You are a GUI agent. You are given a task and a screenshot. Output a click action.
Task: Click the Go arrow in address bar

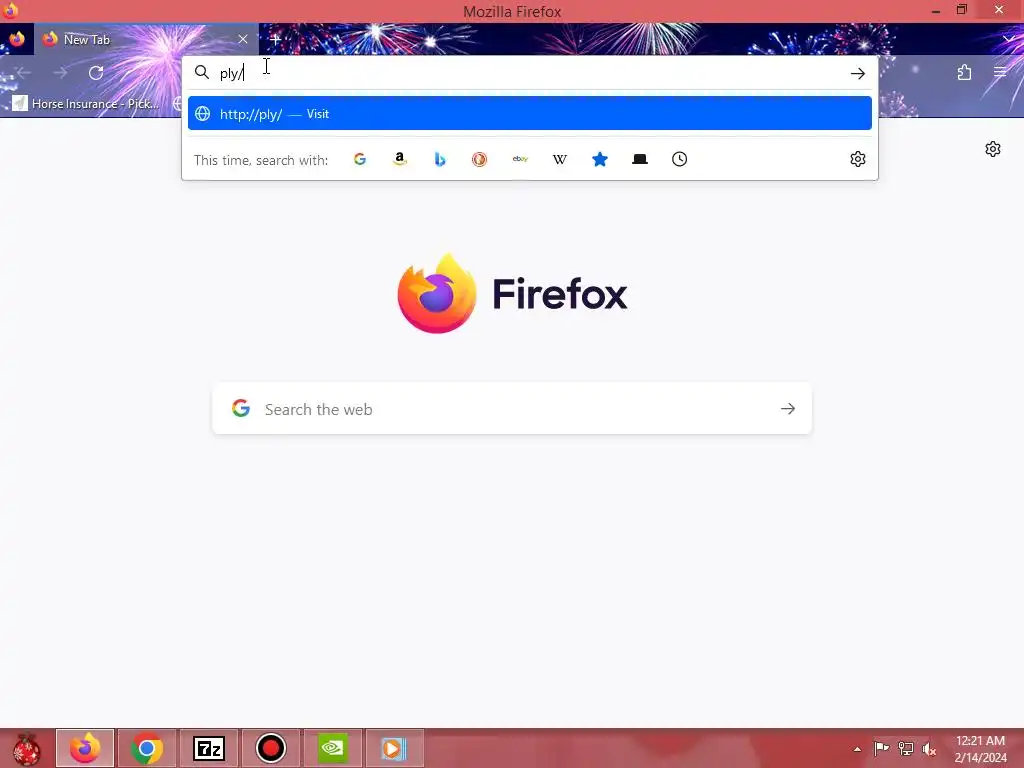click(x=857, y=74)
